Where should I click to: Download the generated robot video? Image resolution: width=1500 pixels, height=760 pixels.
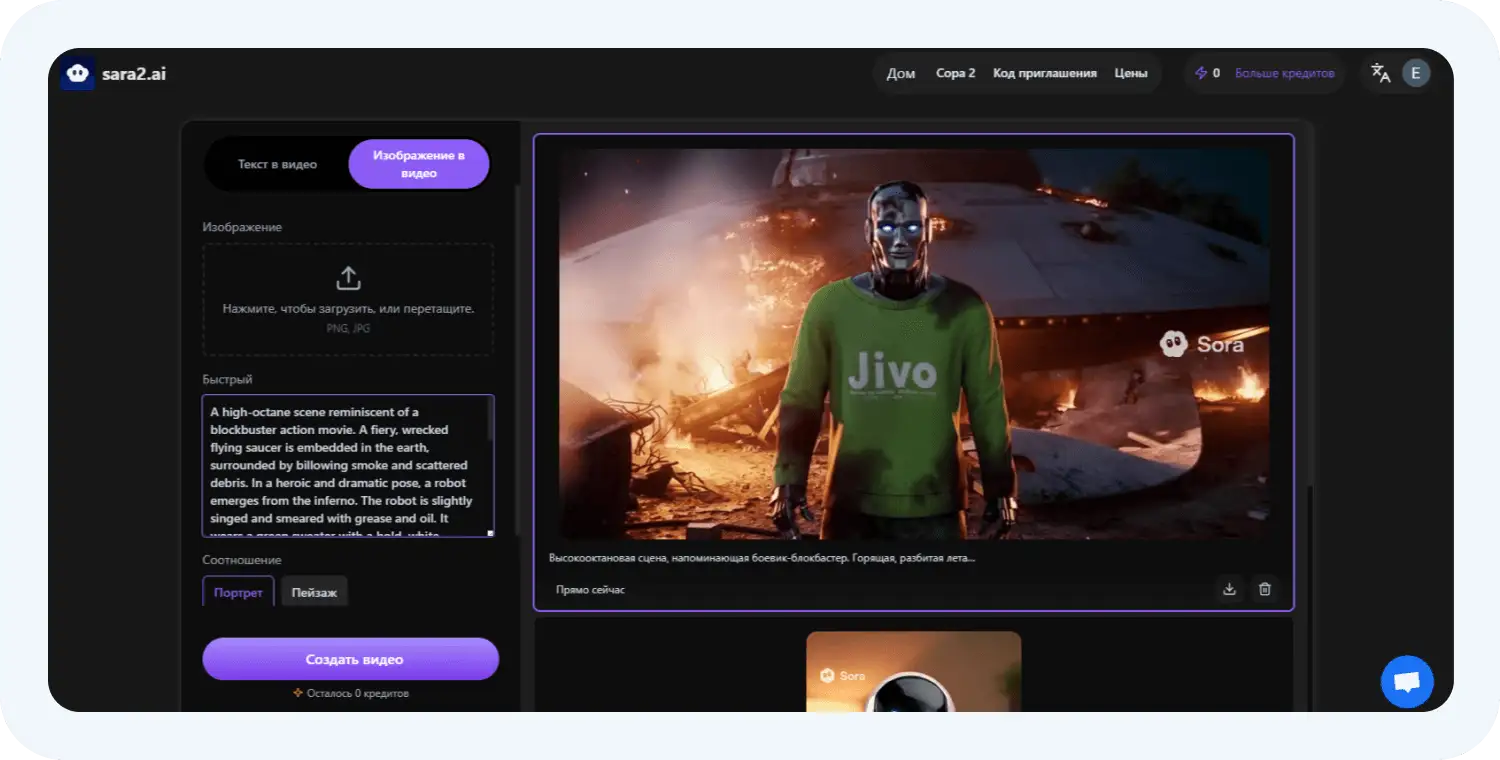[1229, 589]
